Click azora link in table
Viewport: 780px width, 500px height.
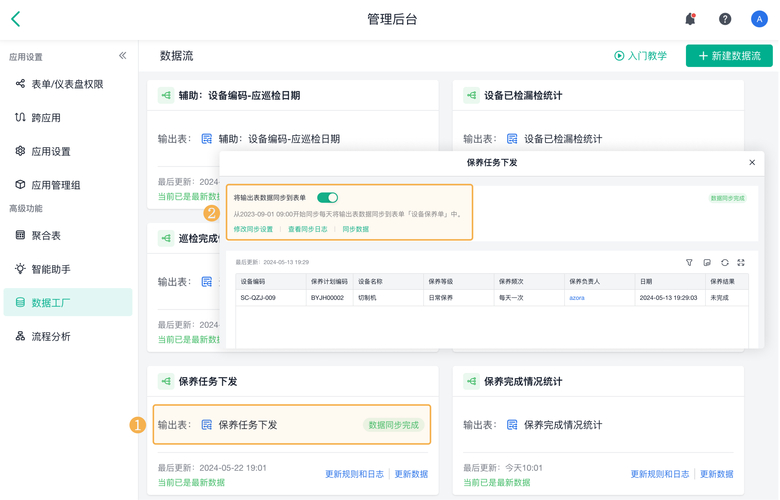point(577,298)
